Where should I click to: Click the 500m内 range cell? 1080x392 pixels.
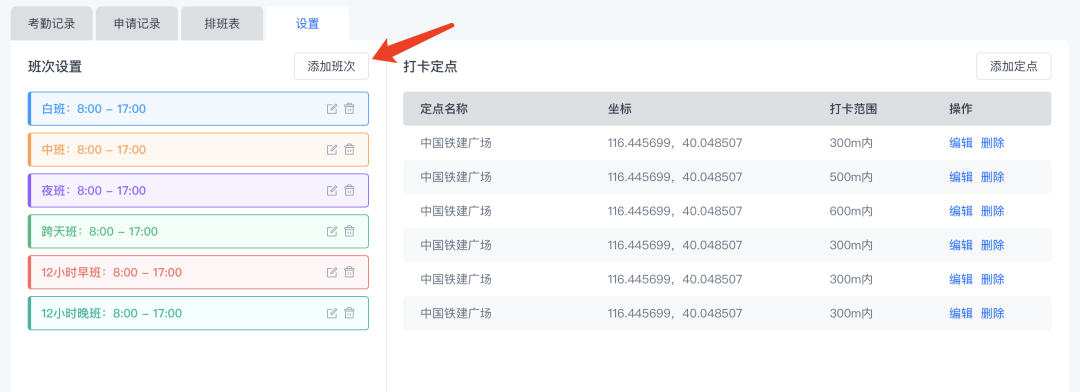click(x=851, y=177)
